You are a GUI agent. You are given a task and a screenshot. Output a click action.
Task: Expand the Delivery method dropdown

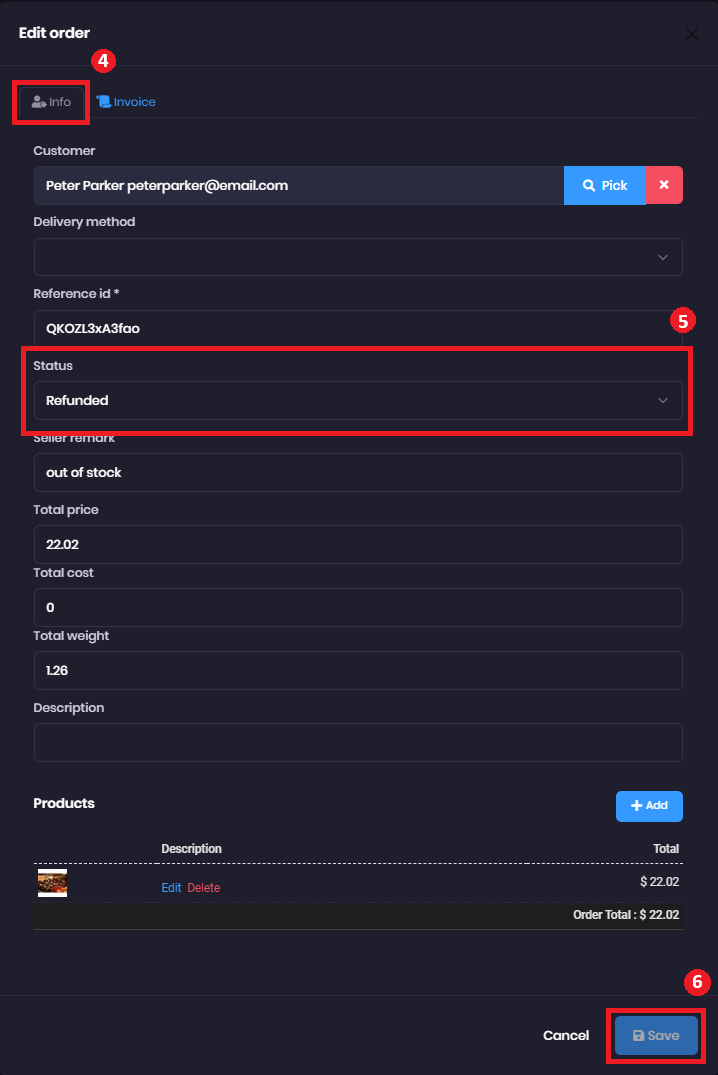[358, 257]
